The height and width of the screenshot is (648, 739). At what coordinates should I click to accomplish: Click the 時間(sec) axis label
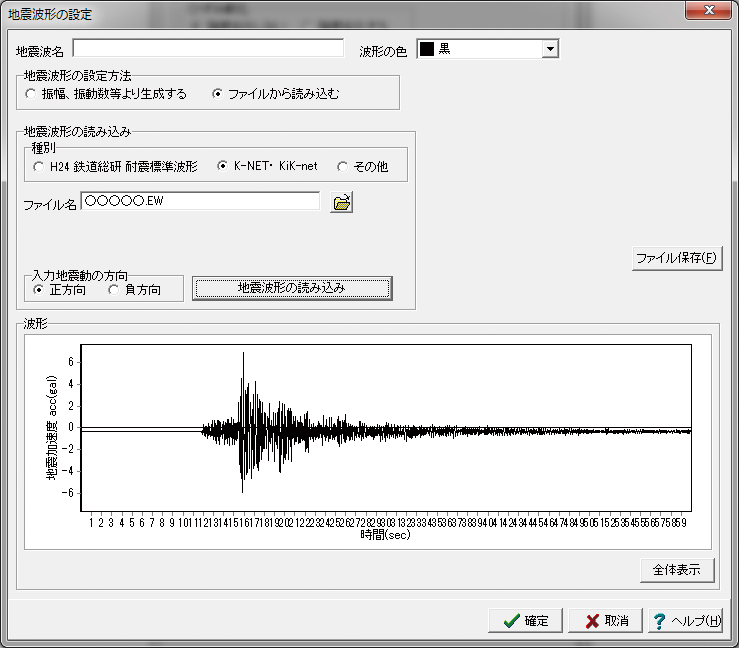coord(386,535)
